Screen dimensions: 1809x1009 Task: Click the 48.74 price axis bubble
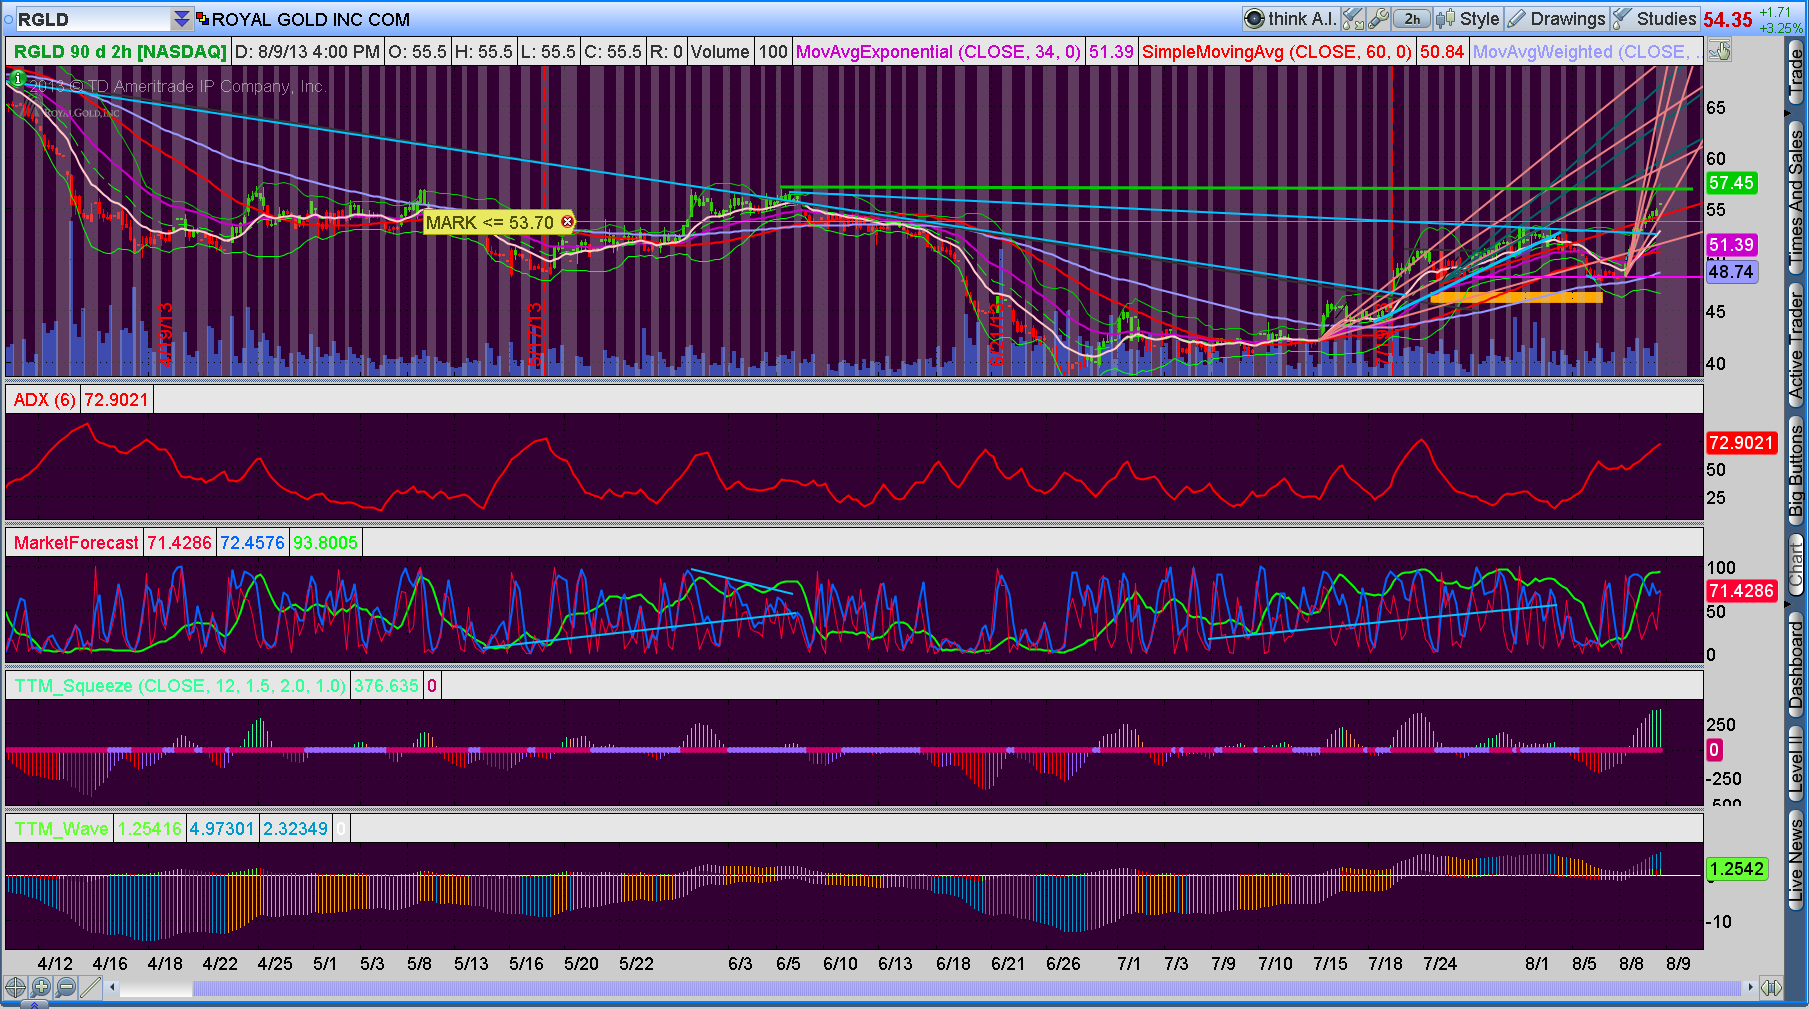pos(1731,272)
